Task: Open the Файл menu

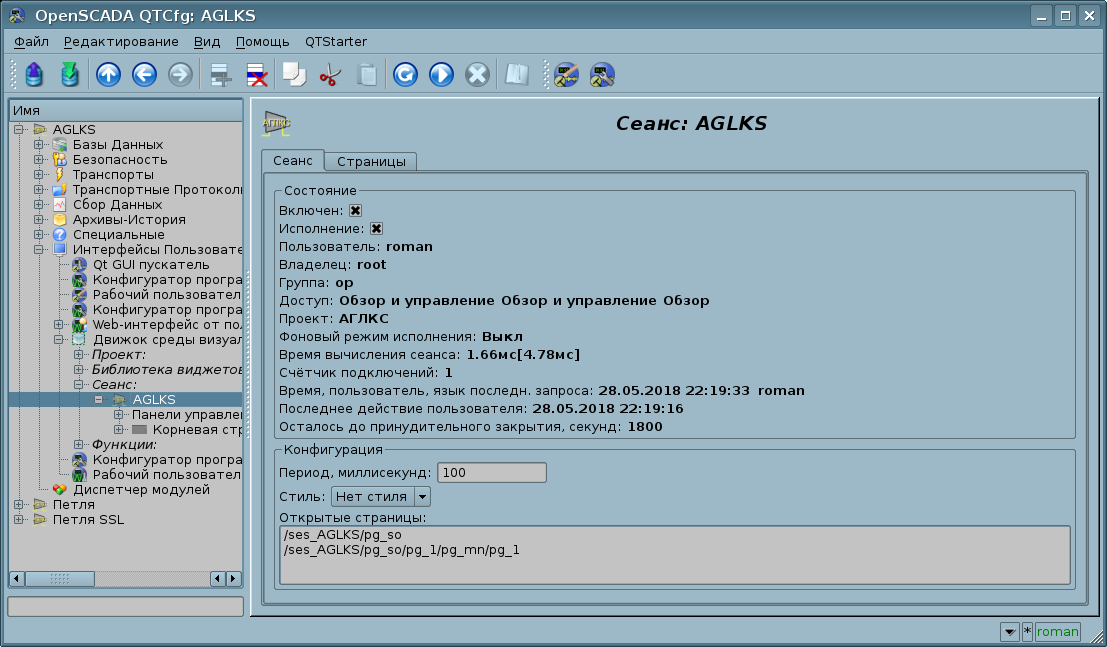Action: point(31,42)
